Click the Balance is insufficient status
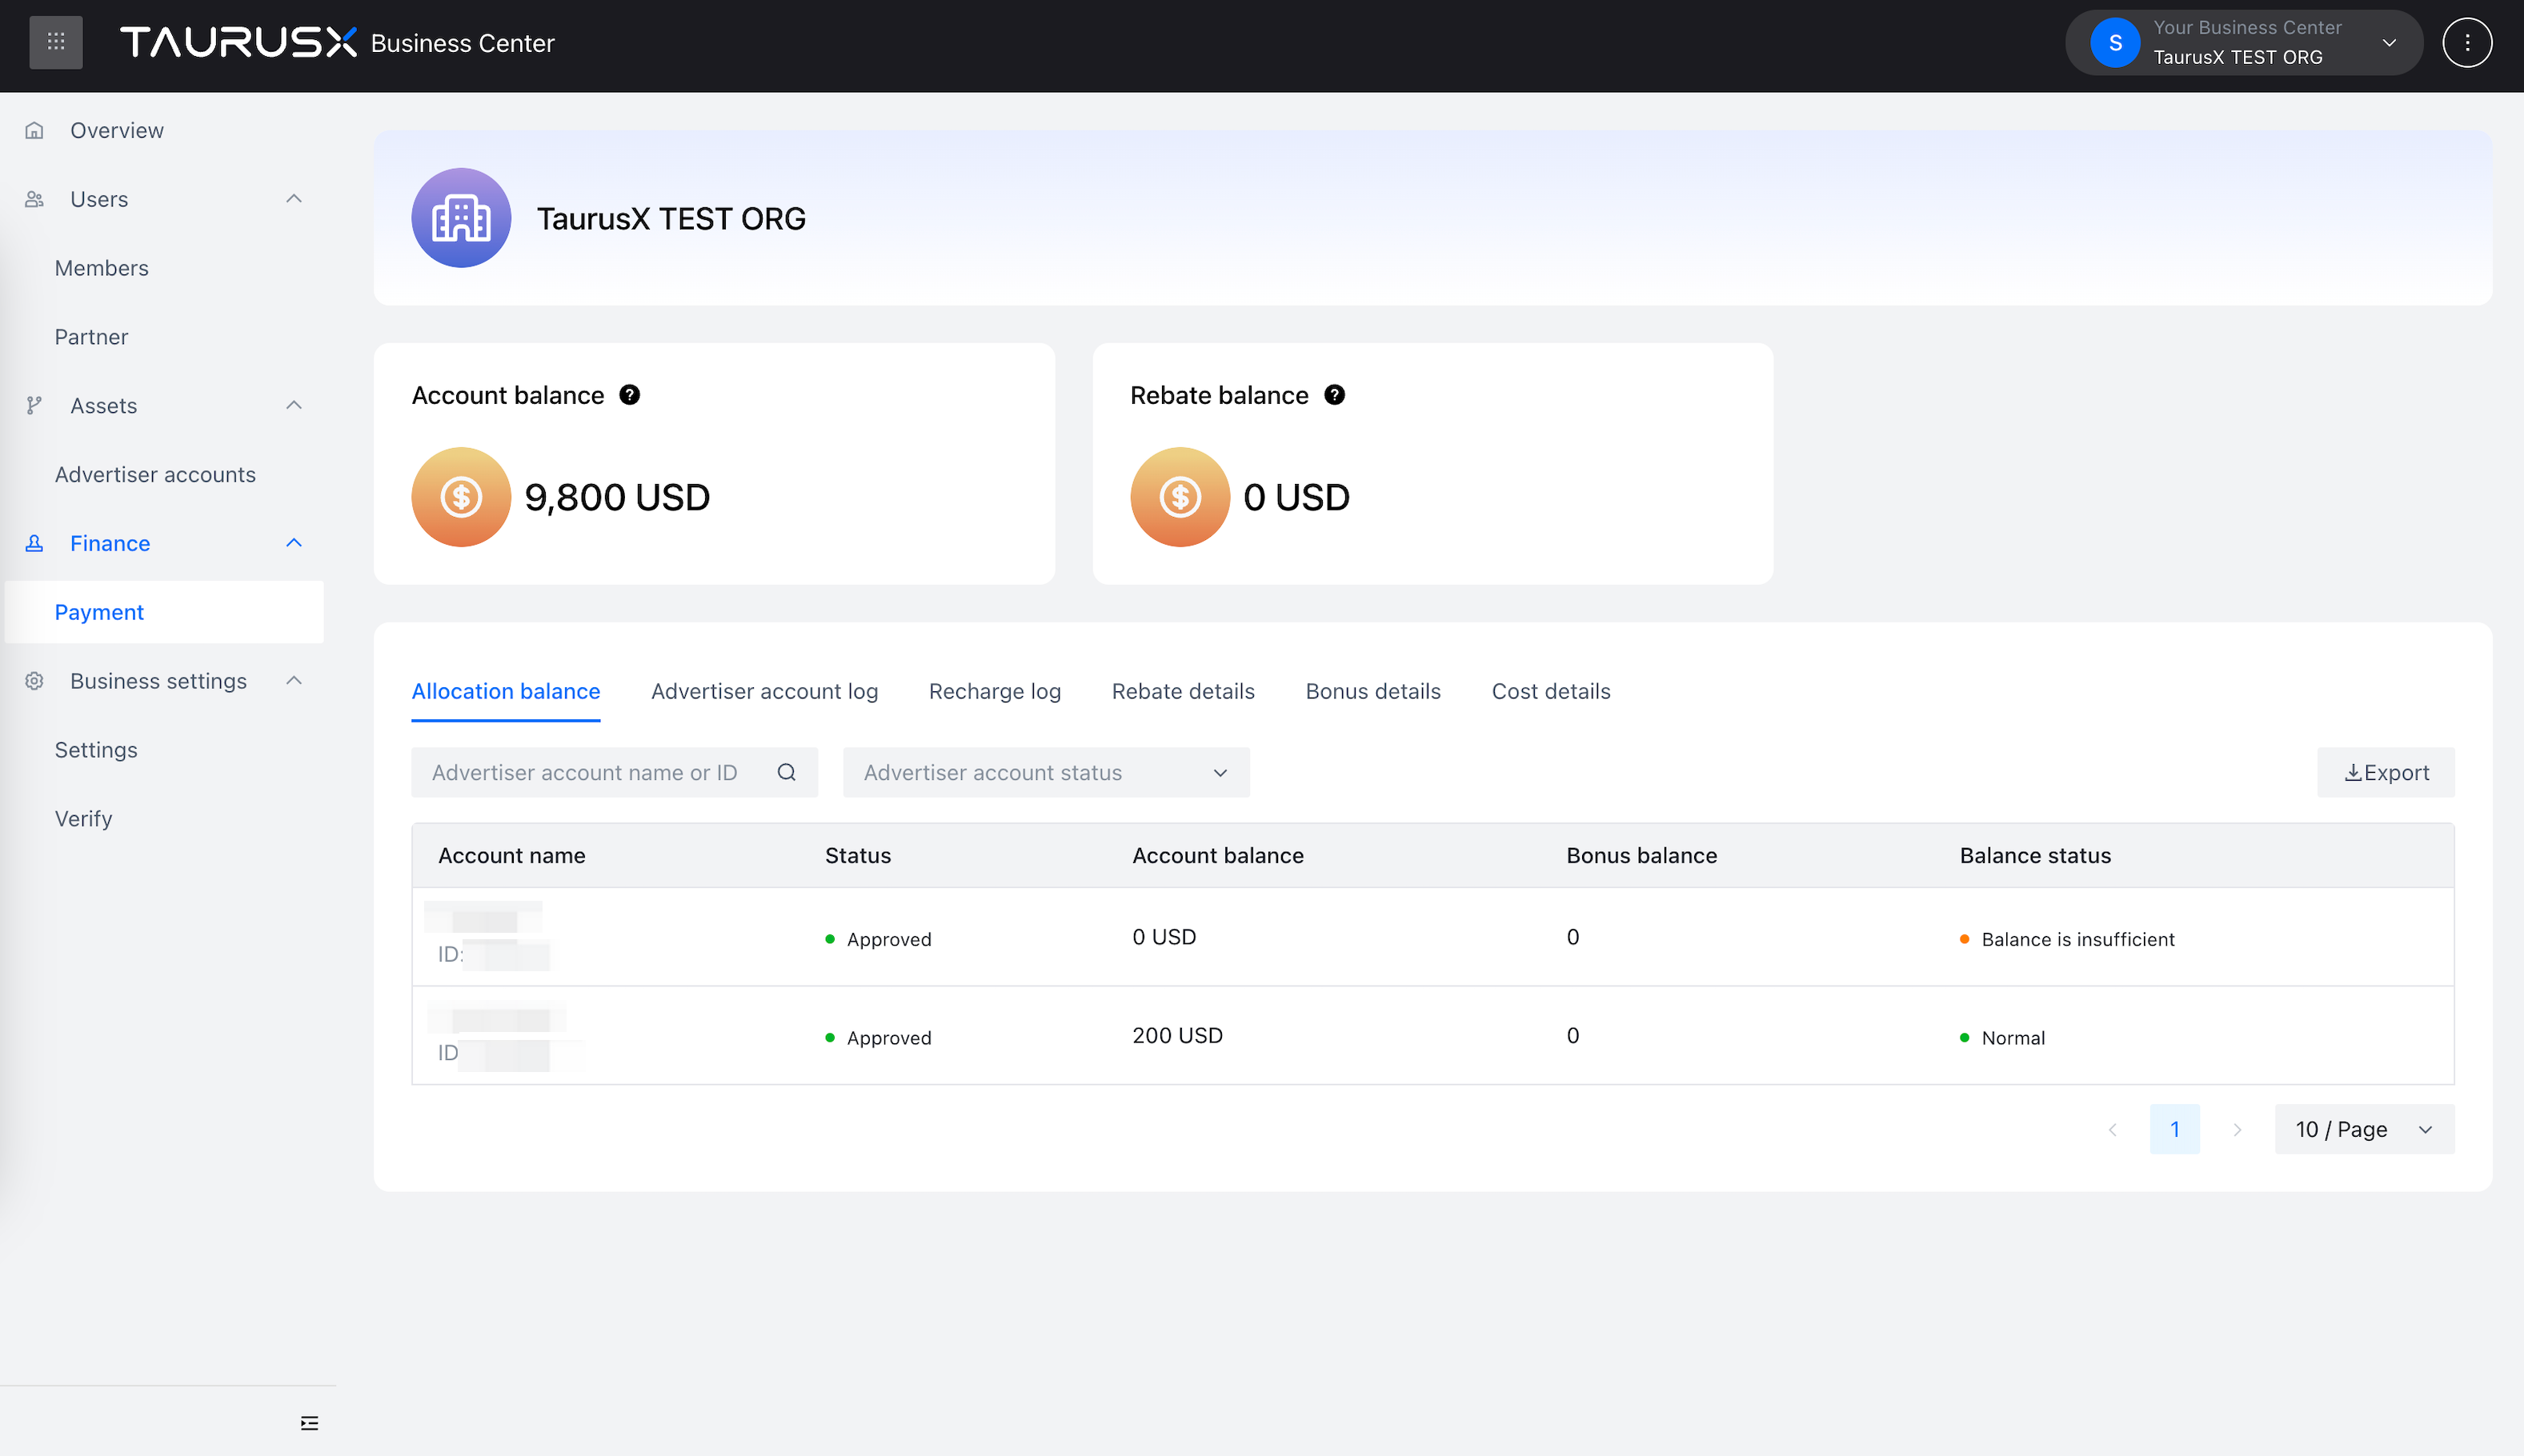Image resolution: width=2524 pixels, height=1456 pixels. [x=2067, y=939]
